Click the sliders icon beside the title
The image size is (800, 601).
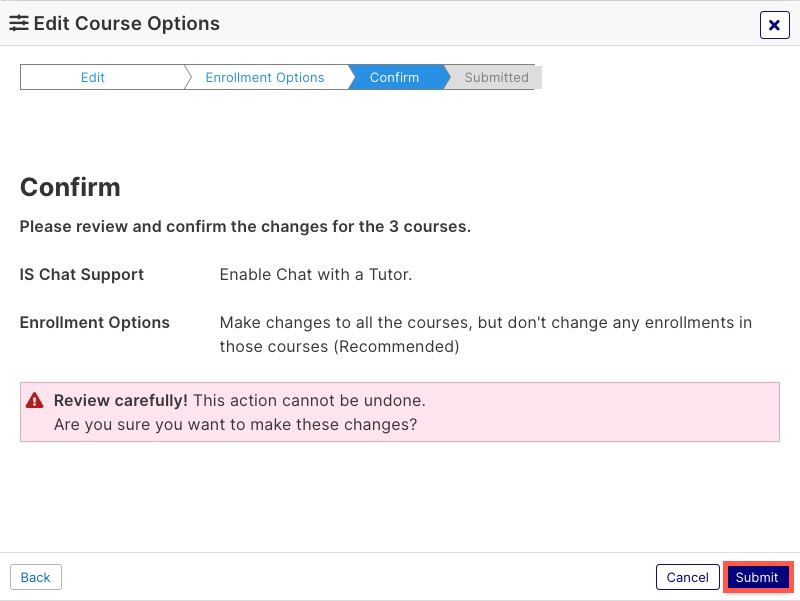[19, 23]
